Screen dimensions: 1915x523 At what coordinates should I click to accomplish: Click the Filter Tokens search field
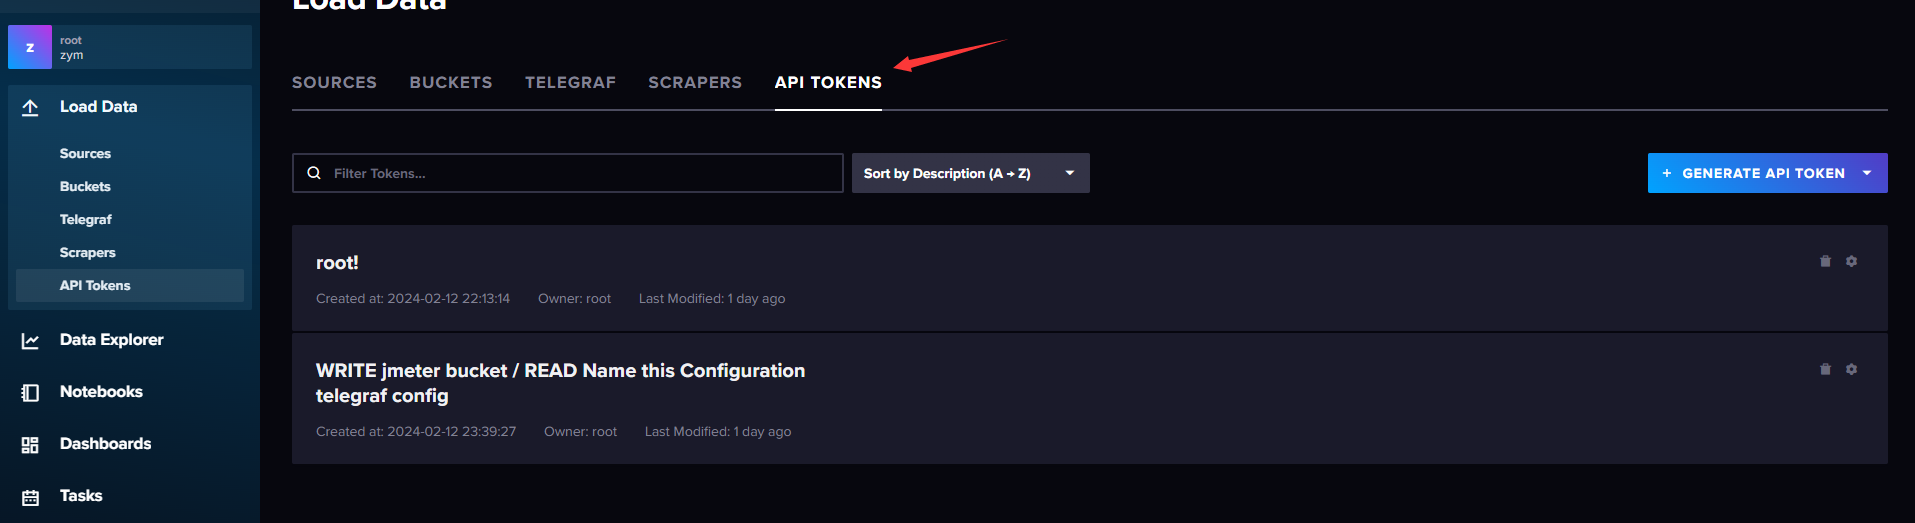tap(567, 173)
